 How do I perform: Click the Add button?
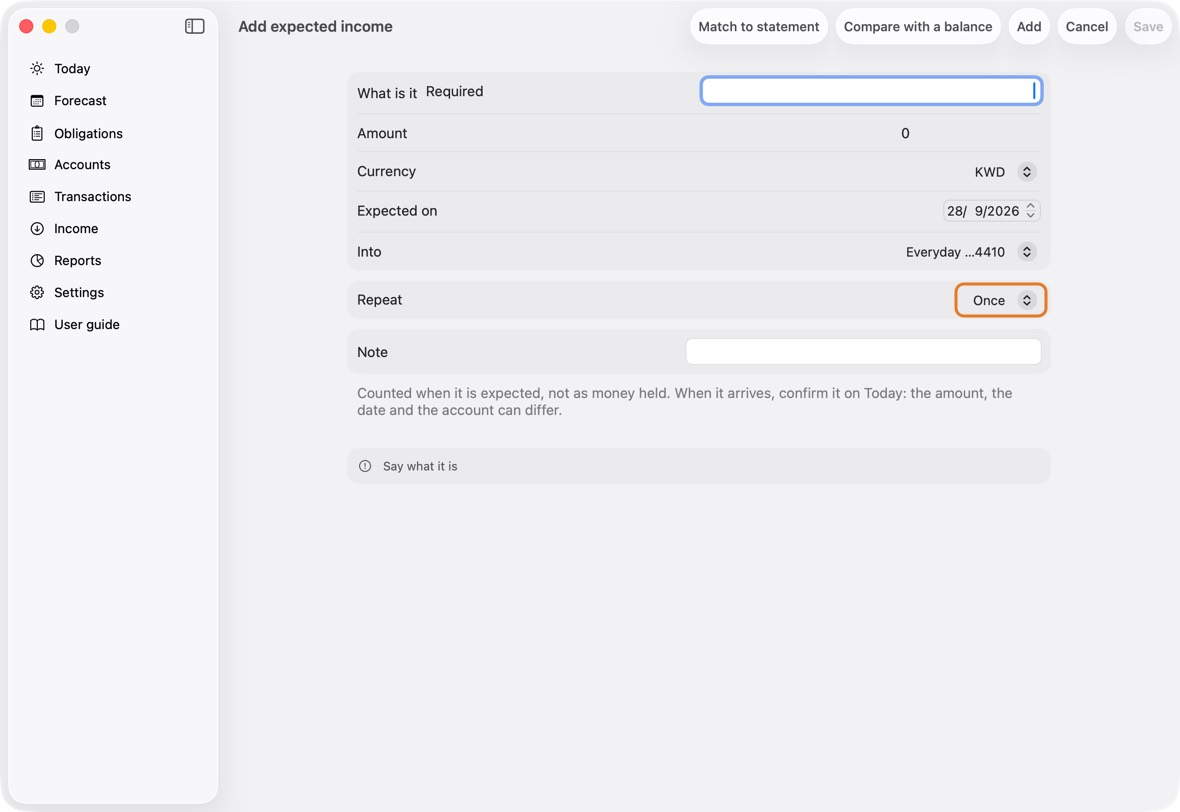pos(1029,26)
